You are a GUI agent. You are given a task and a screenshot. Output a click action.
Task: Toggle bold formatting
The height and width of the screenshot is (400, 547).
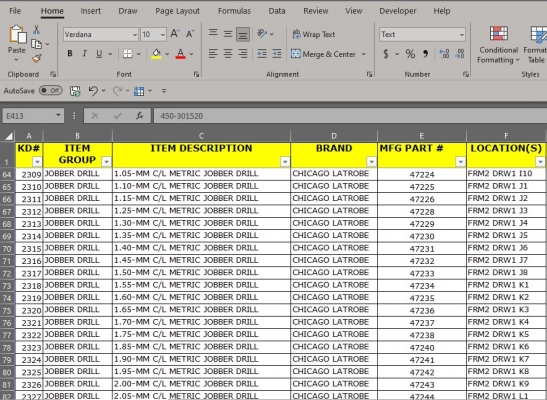point(70,54)
